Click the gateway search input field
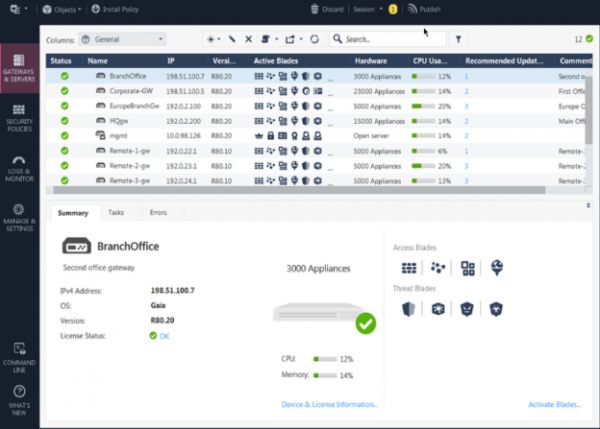Viewport: 600px width, 429px height. pos(392,39)
